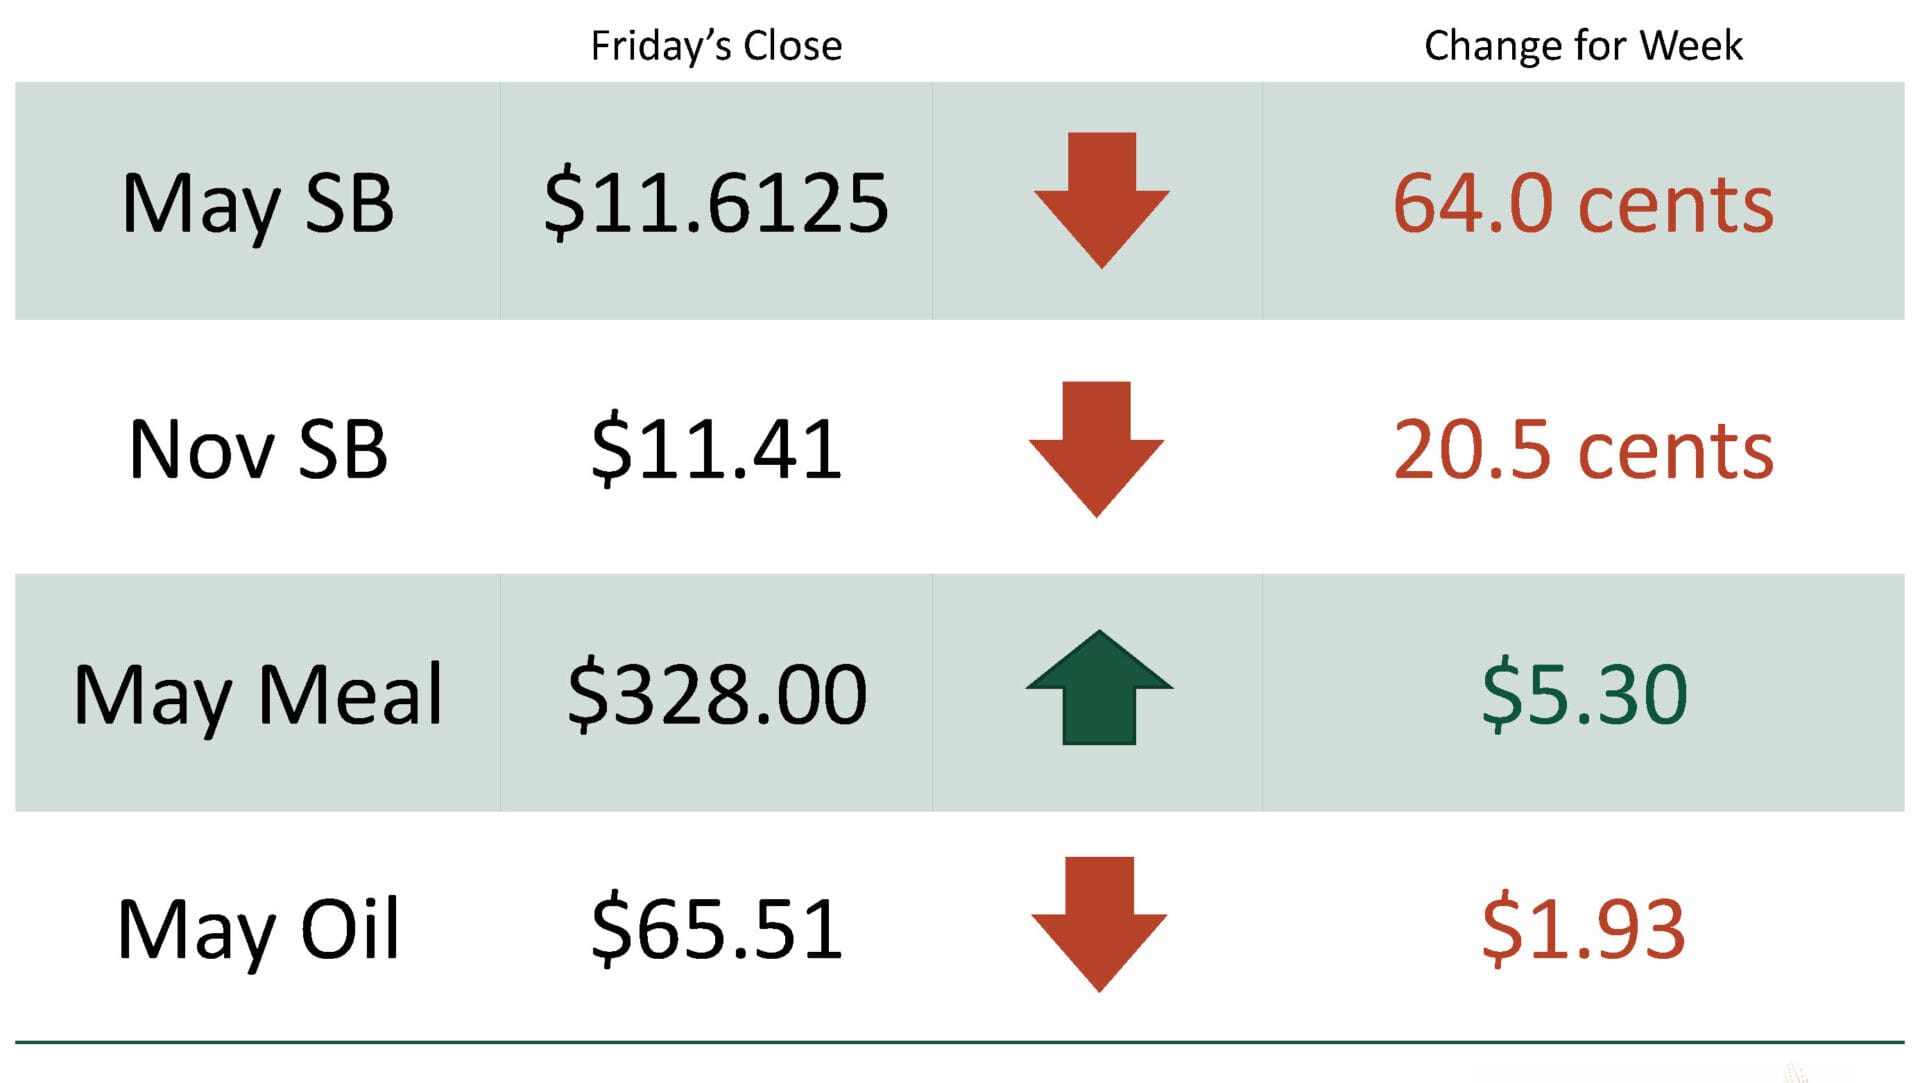This screenshot has width=1920, height=1083.
Task: Click the red down arrow for May SB
Action: (1101, 198)
